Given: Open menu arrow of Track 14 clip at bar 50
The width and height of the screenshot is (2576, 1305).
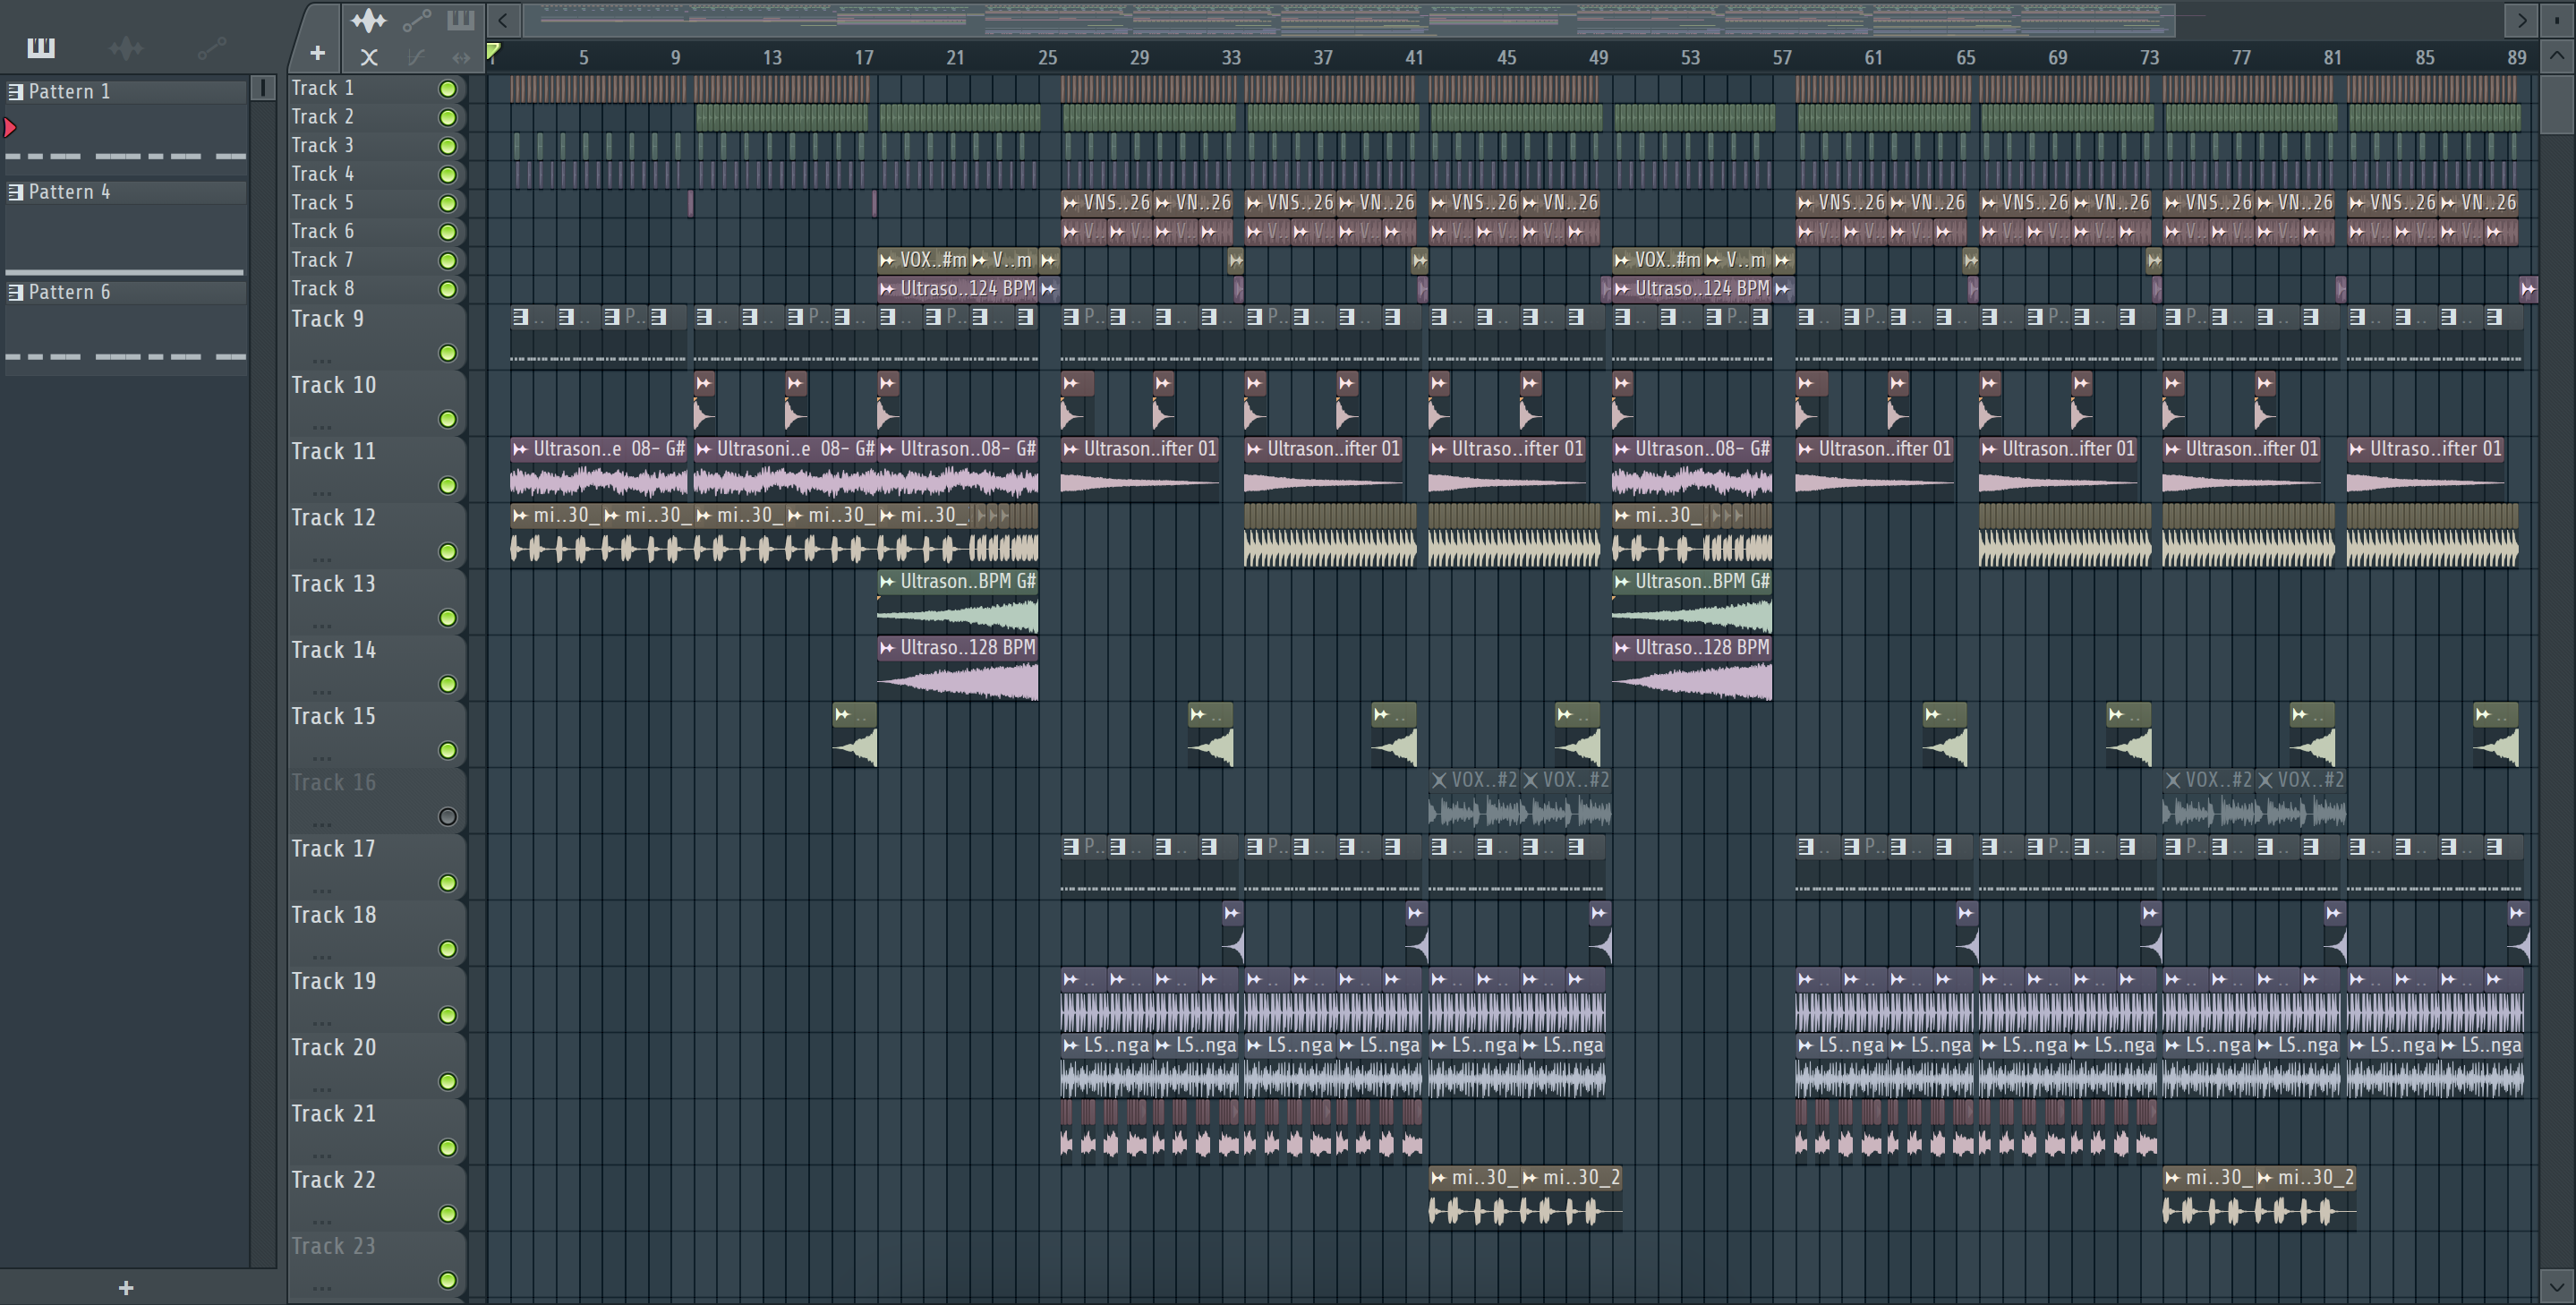Looking at the screenshot, I should coord(1622,648).
